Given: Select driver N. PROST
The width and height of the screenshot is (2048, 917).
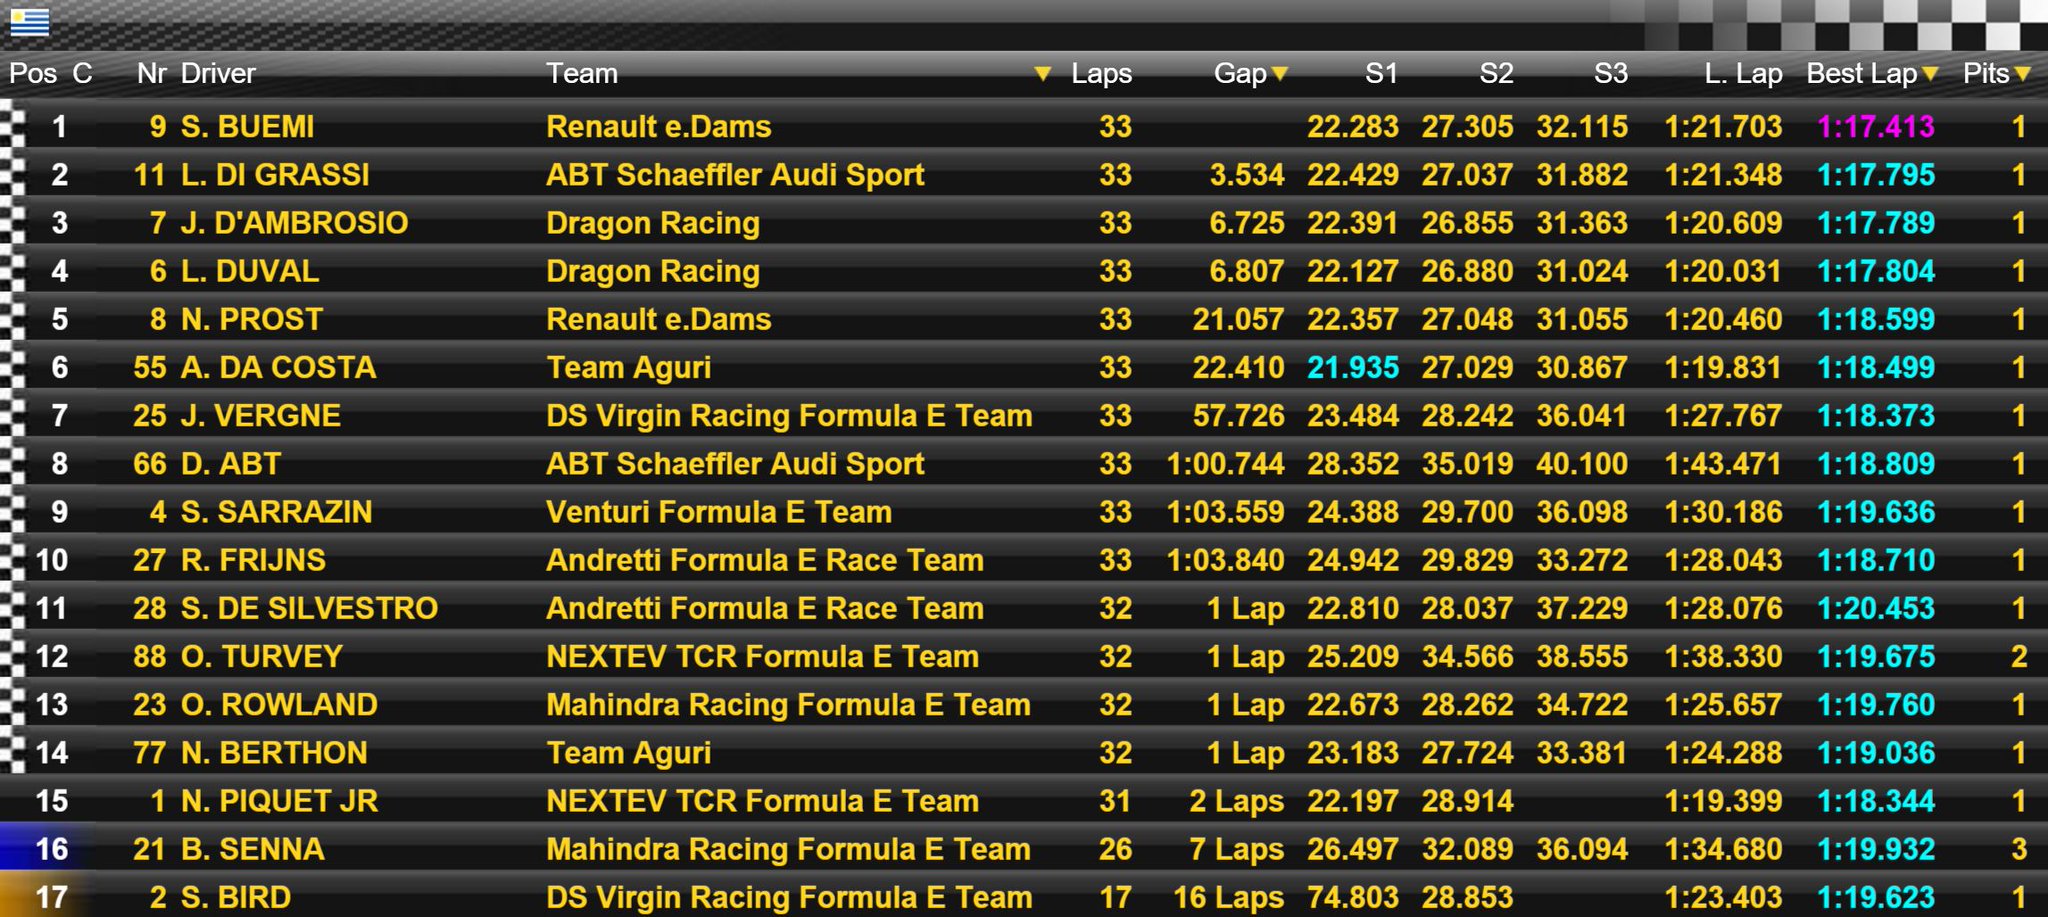Looking at the screenshot, I should tap(252, 319).
